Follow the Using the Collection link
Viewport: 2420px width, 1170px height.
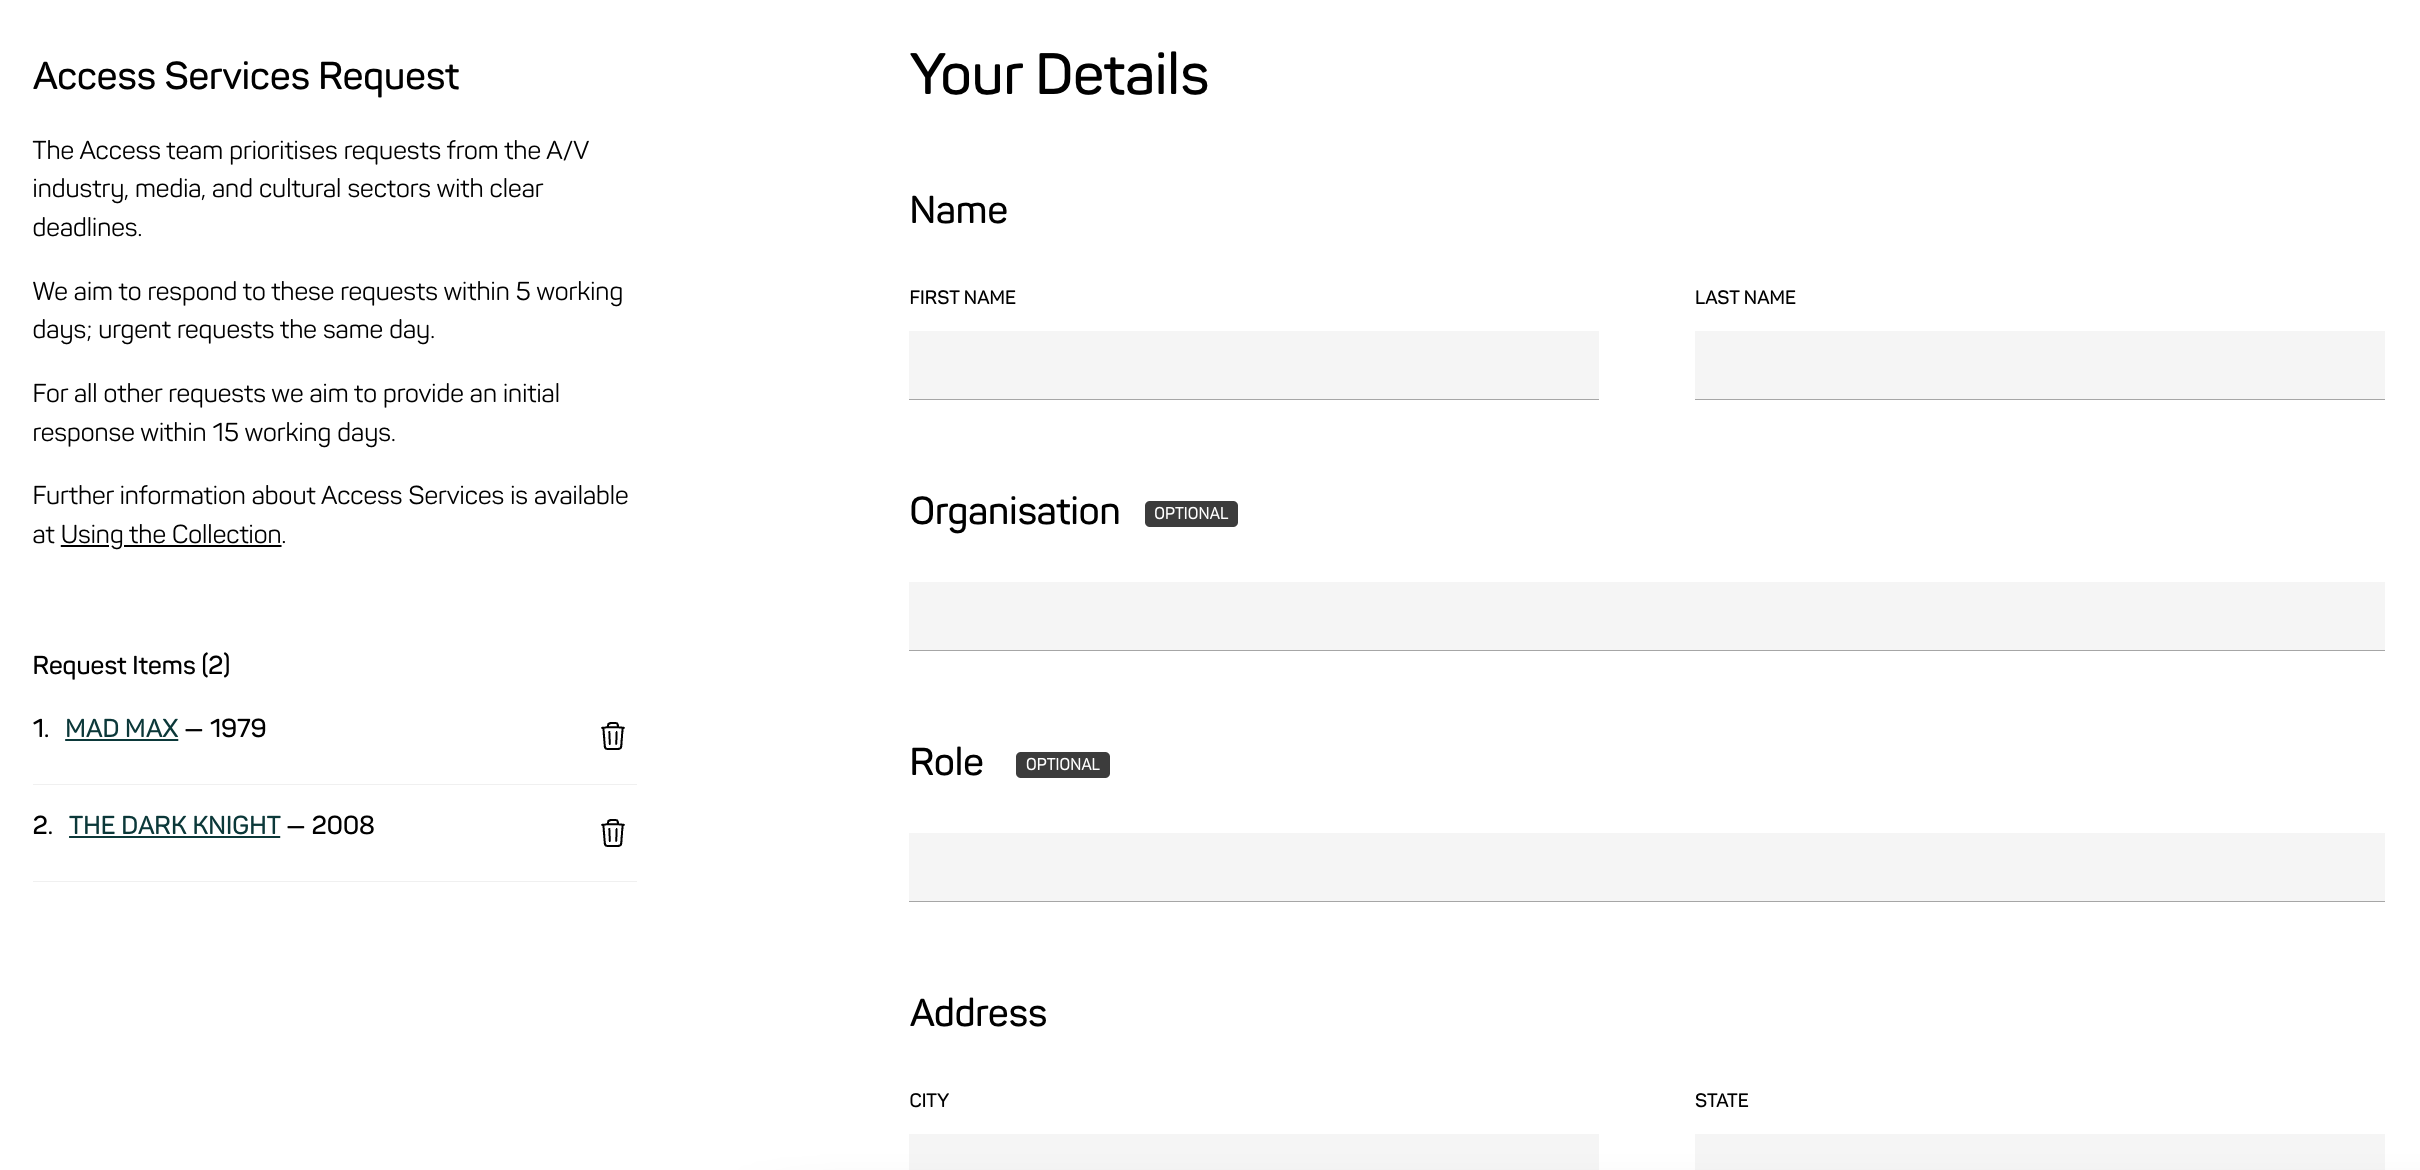click(170, 535)
